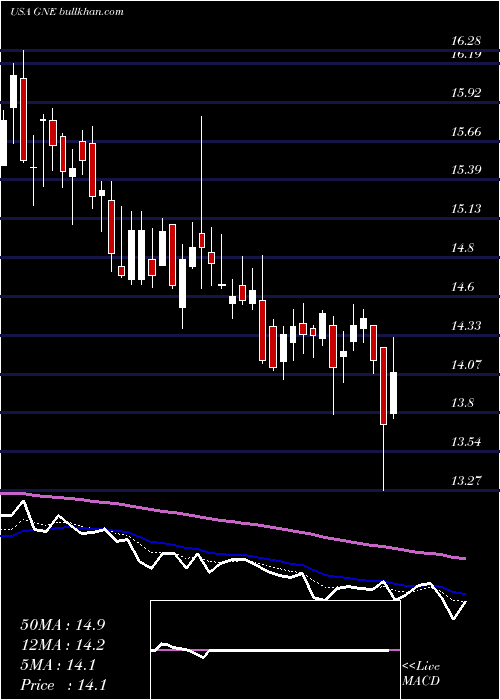Click the 15.39 price axis label
Viewport: 500px width, 700px height.
pyautogui.click(x=466, y=170)
